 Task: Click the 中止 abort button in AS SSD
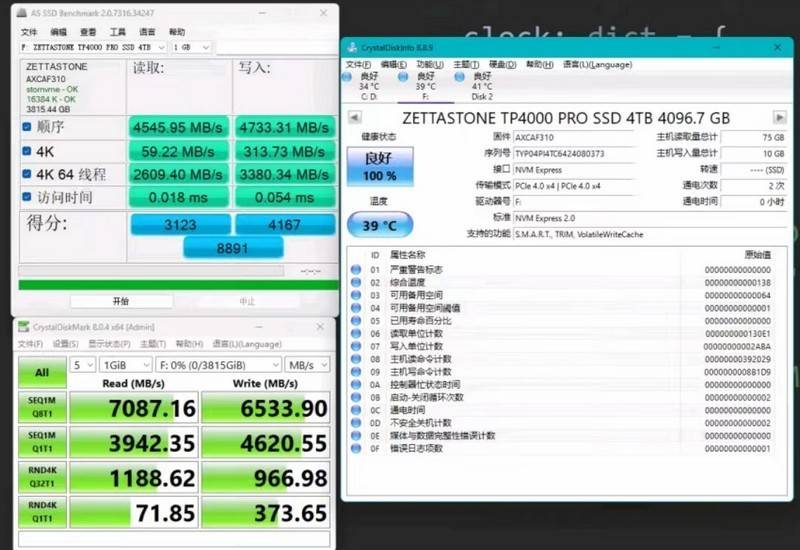[x=247, y=301]
